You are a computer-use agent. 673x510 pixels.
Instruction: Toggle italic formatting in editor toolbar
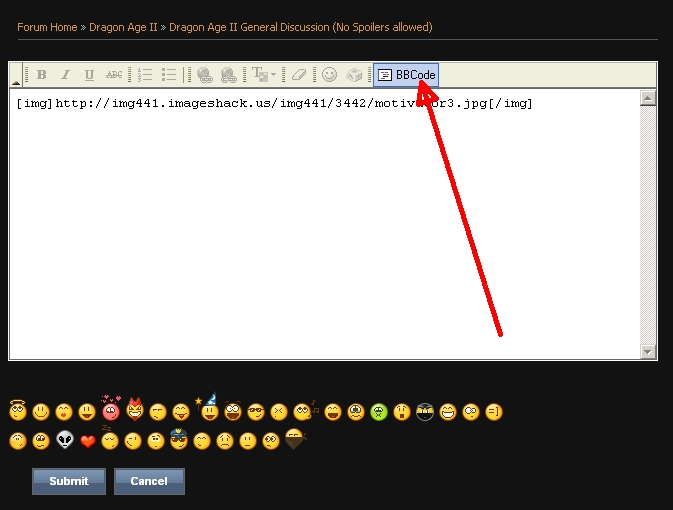click(x=65, y=75)
